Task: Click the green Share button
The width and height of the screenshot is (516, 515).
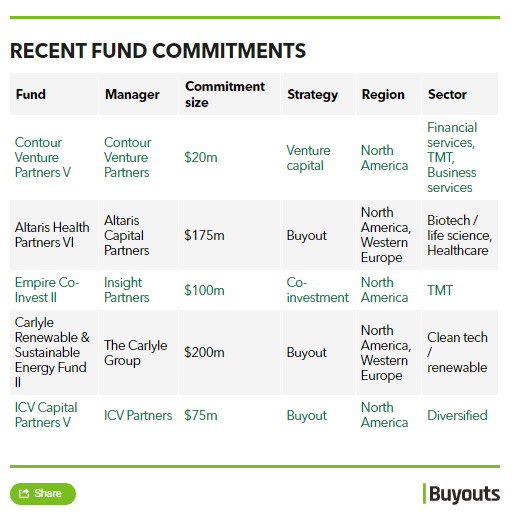Action: pyautogui.click(x=43, y=494)
